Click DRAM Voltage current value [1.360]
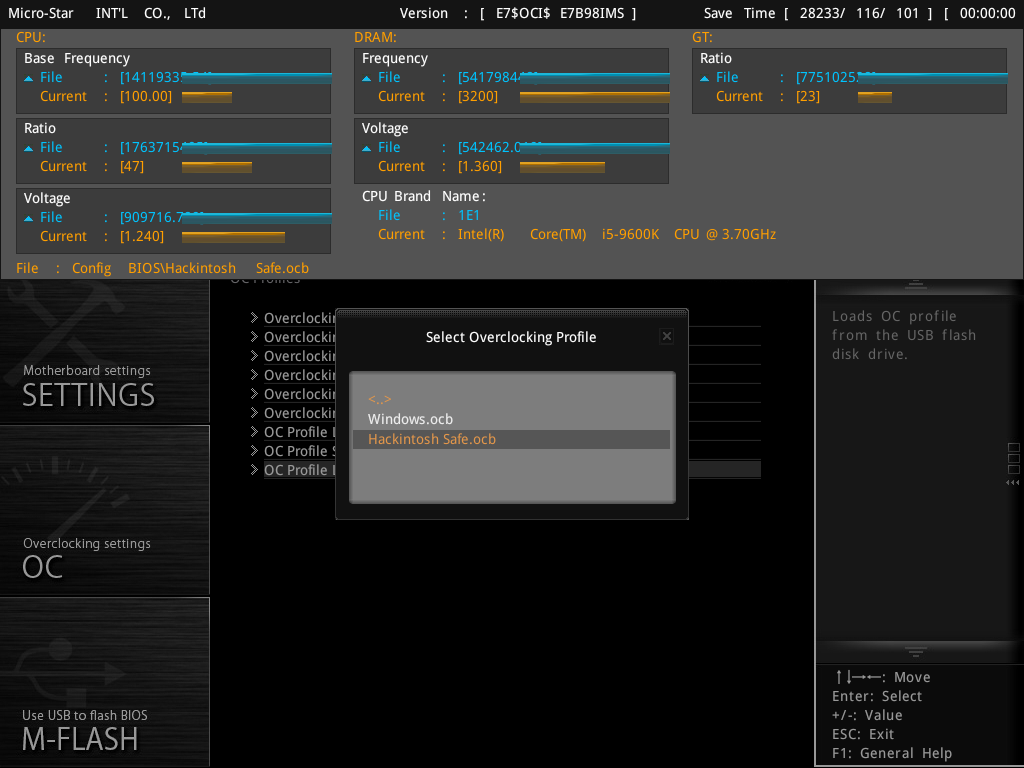Viewport: 1024px width, 768px height. (480, 167)
